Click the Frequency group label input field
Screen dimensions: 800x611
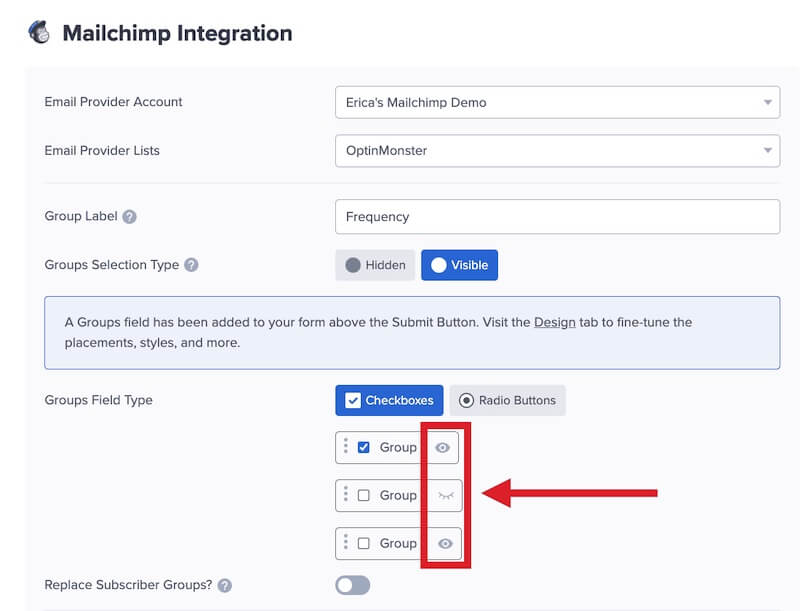coord(556,216)
